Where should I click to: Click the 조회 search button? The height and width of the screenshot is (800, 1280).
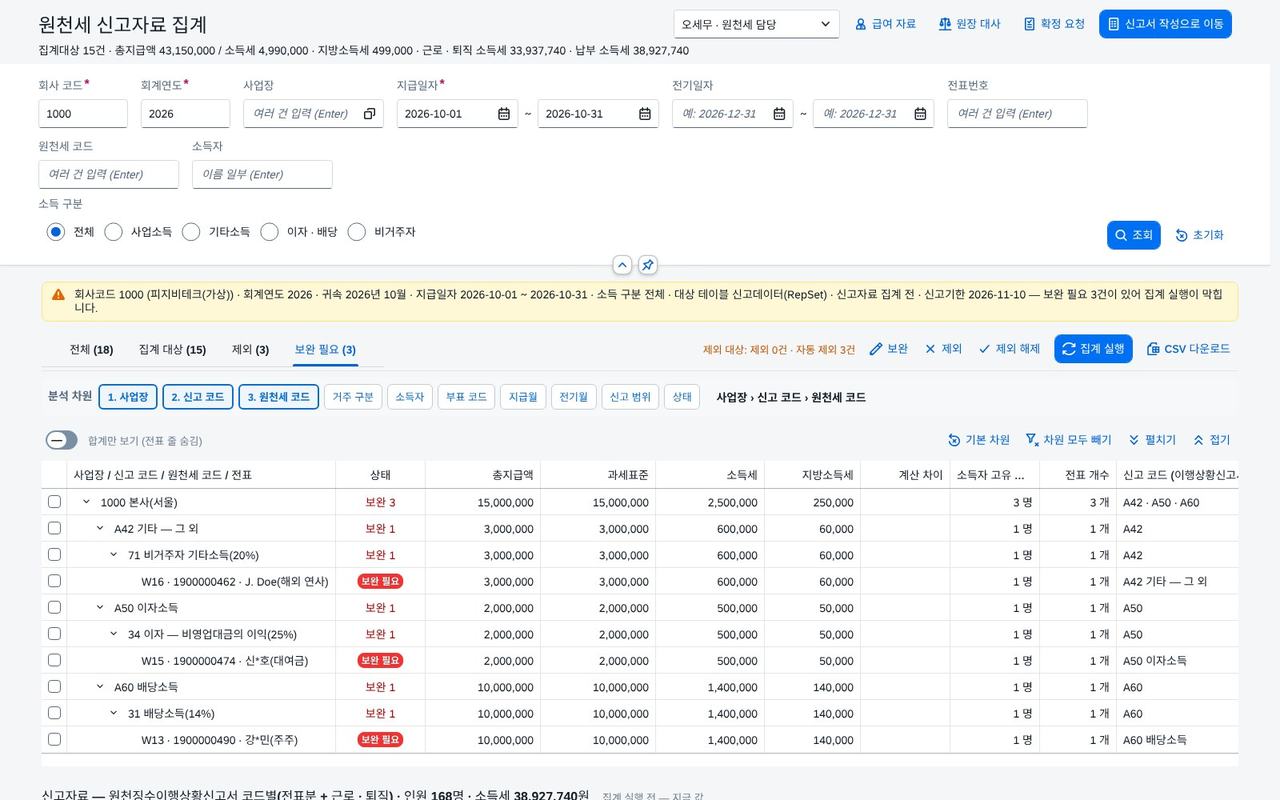click(1133, 235)
